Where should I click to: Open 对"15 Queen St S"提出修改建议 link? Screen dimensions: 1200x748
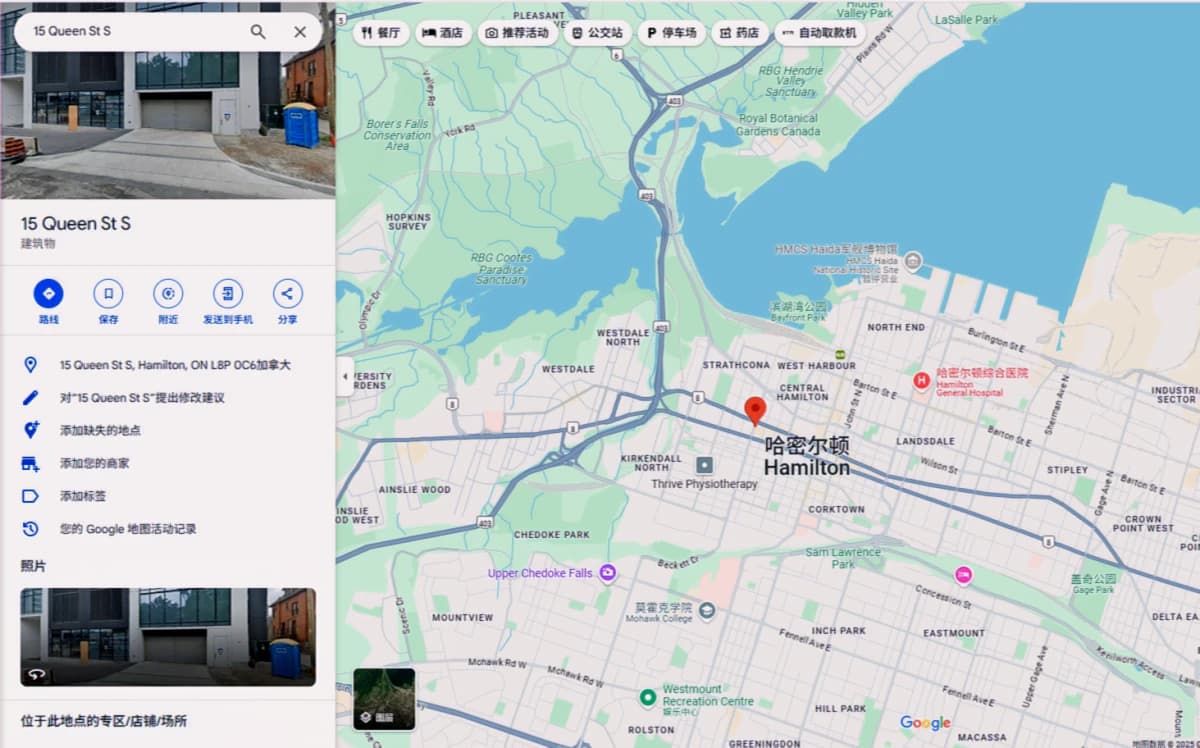click(142, 398)
